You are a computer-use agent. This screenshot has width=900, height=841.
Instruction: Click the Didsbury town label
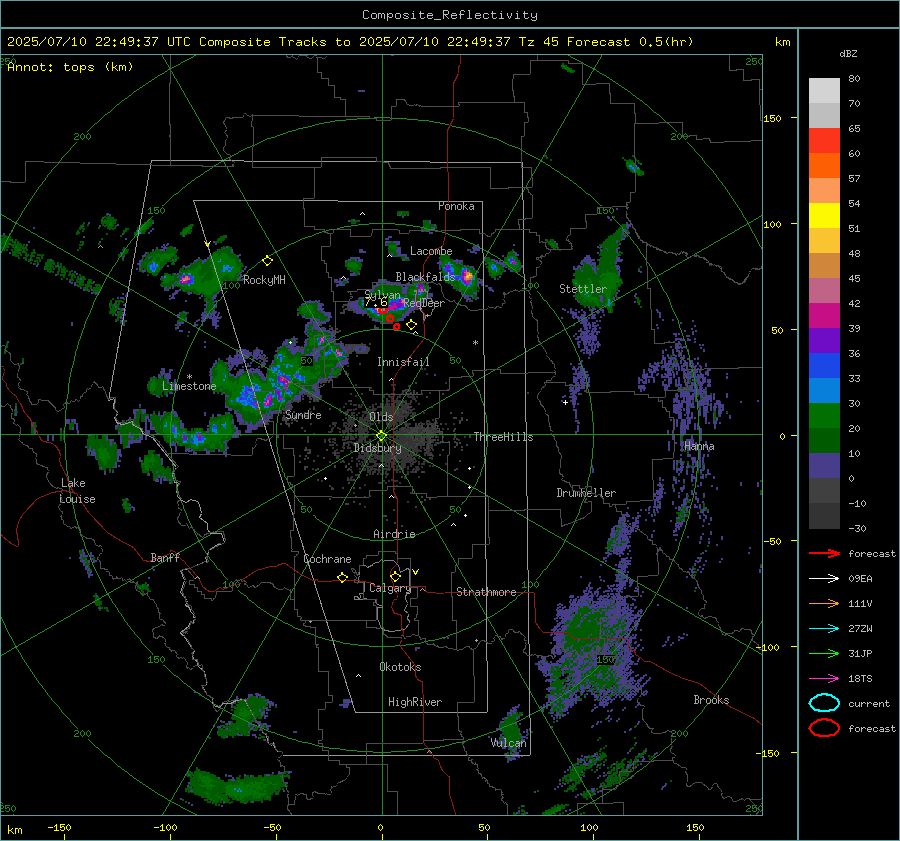(x=377, y=448)
